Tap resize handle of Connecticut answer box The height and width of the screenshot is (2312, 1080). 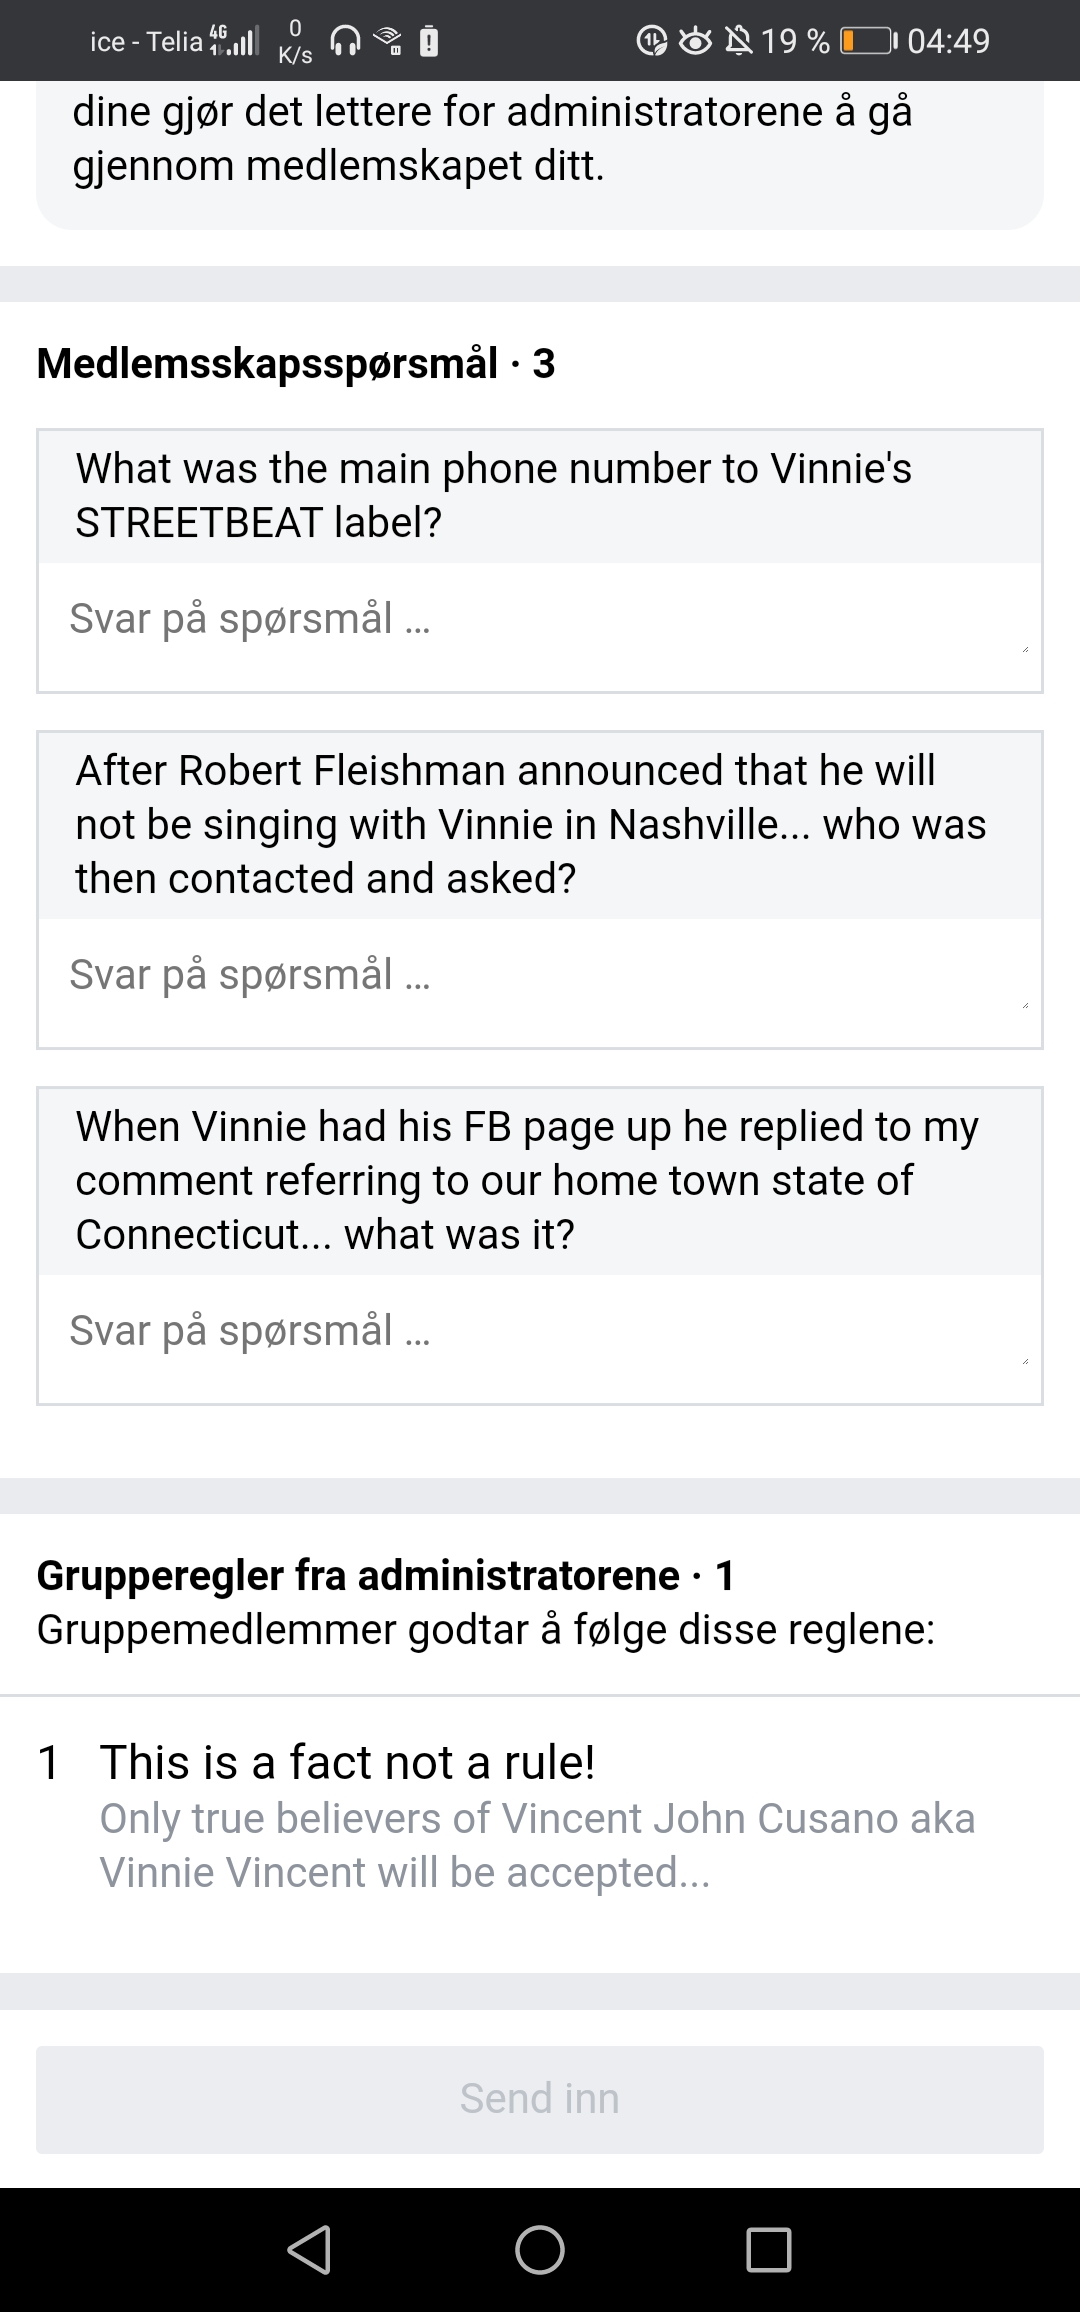(1025, 1361)
